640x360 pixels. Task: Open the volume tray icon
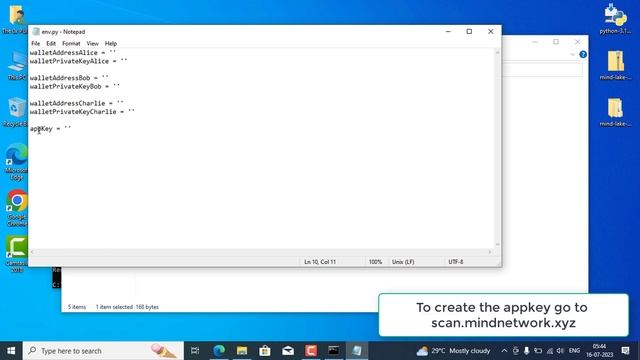(x=560, y=351)
